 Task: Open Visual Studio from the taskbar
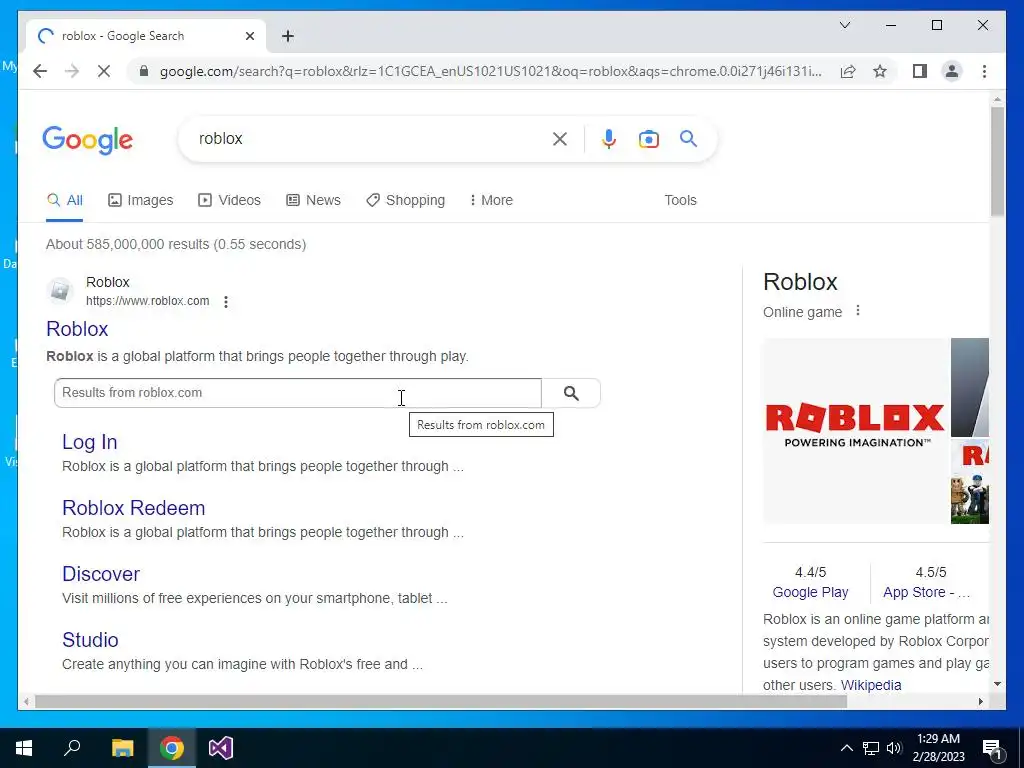pyautogui.click(x=221, y=748)
